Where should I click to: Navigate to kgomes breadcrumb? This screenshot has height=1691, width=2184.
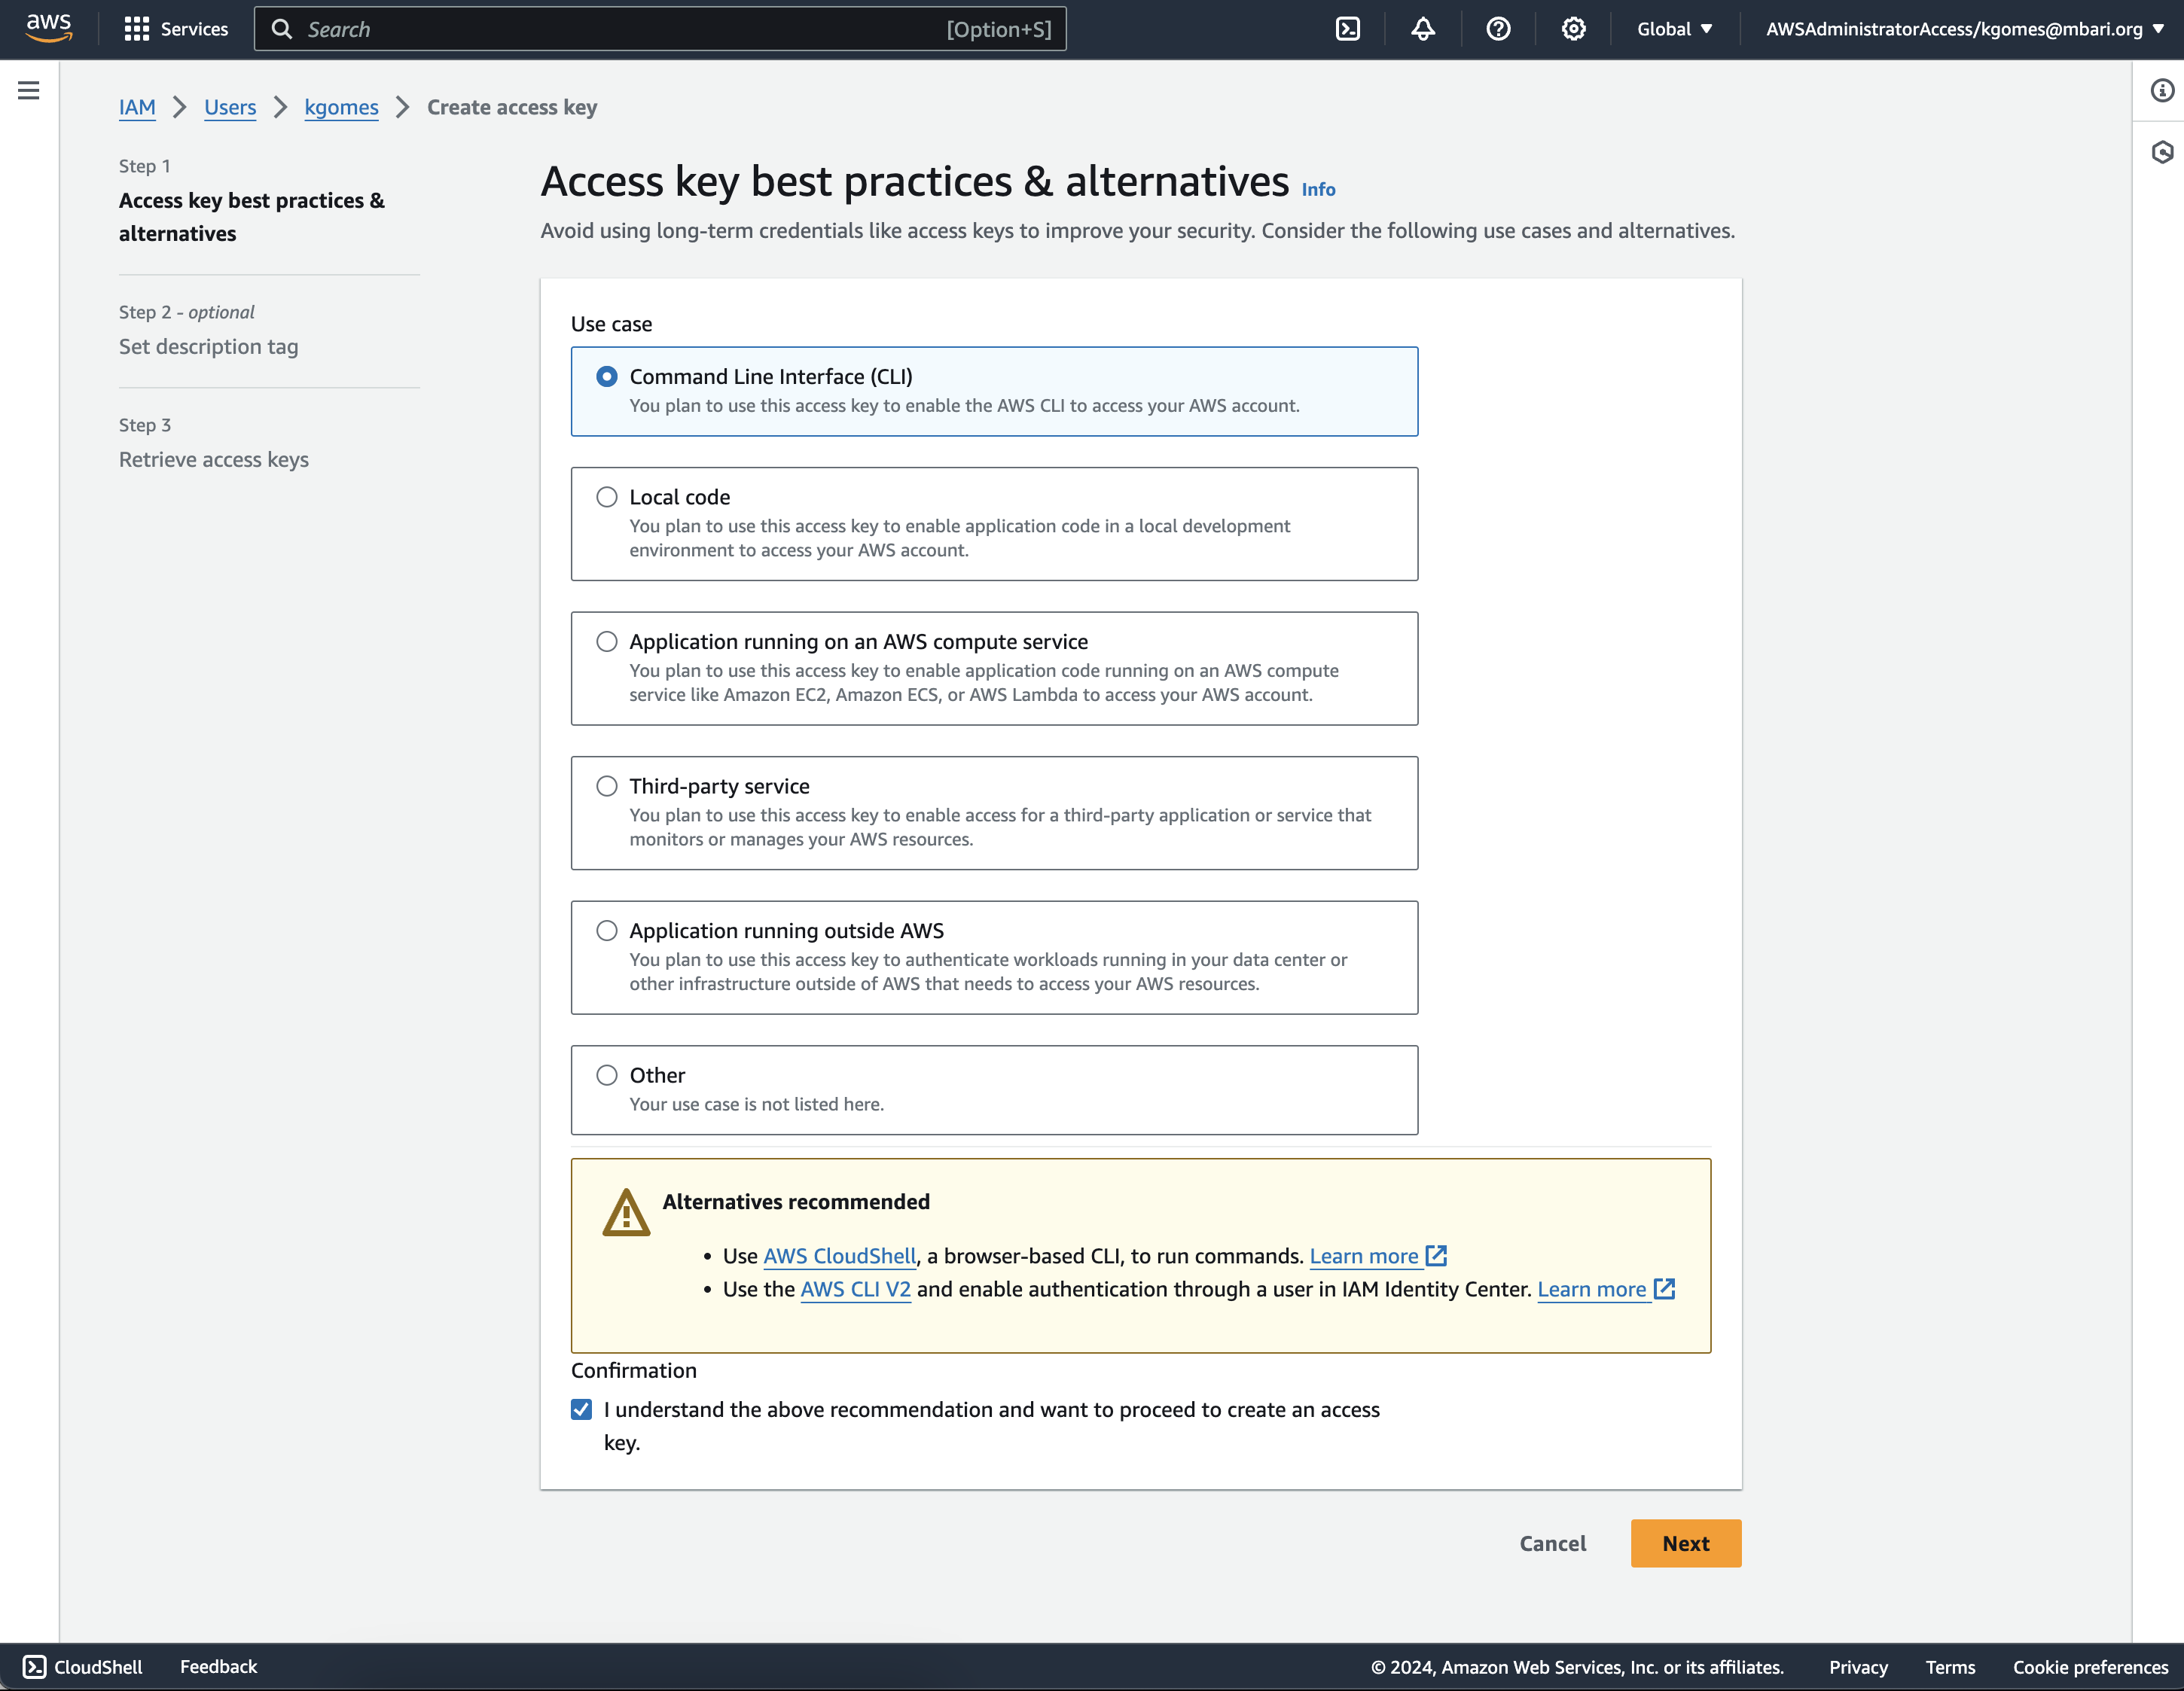click(341, 107)
